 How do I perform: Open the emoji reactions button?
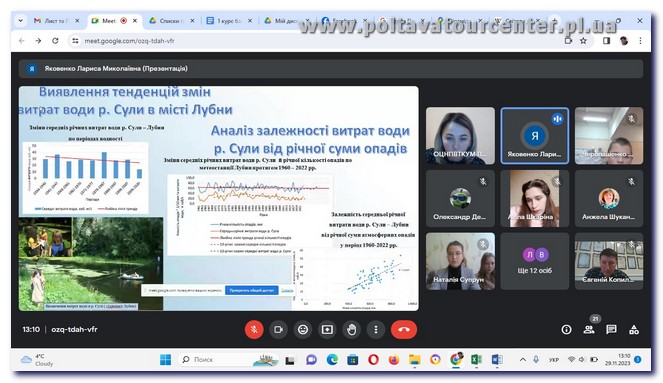click(x=303, y=330)
